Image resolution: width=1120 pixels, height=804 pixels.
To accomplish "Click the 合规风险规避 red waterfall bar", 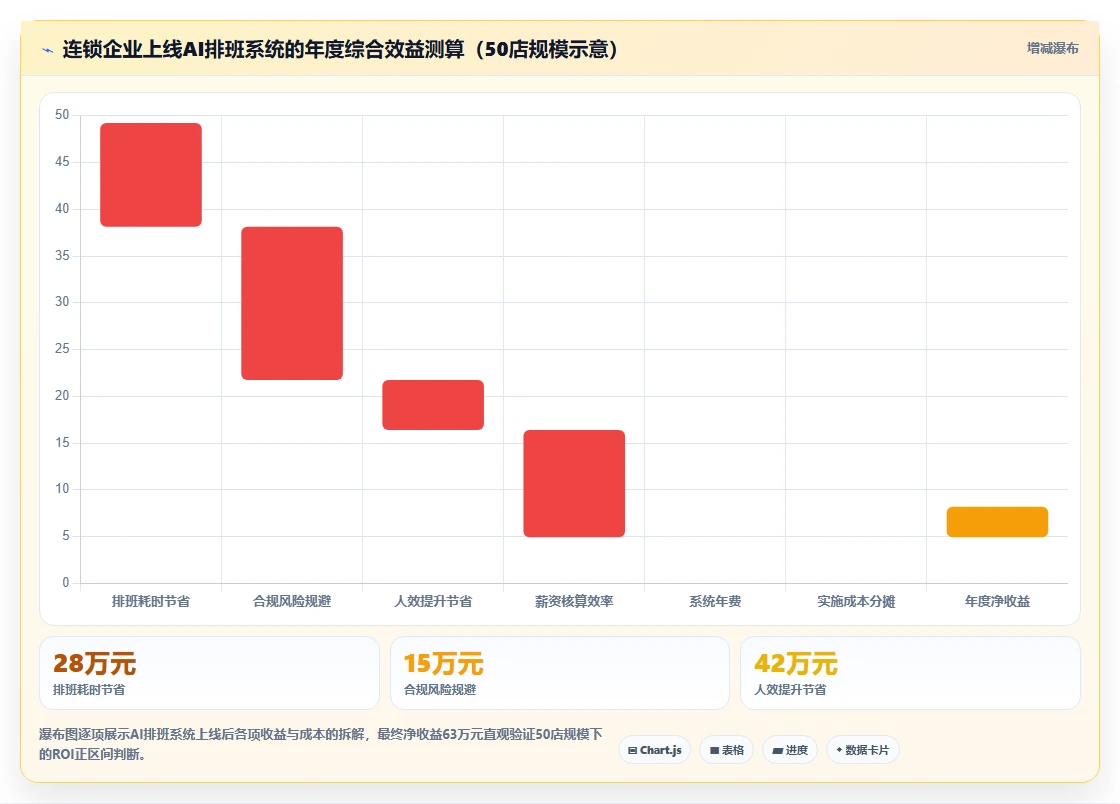I will 292,303.
